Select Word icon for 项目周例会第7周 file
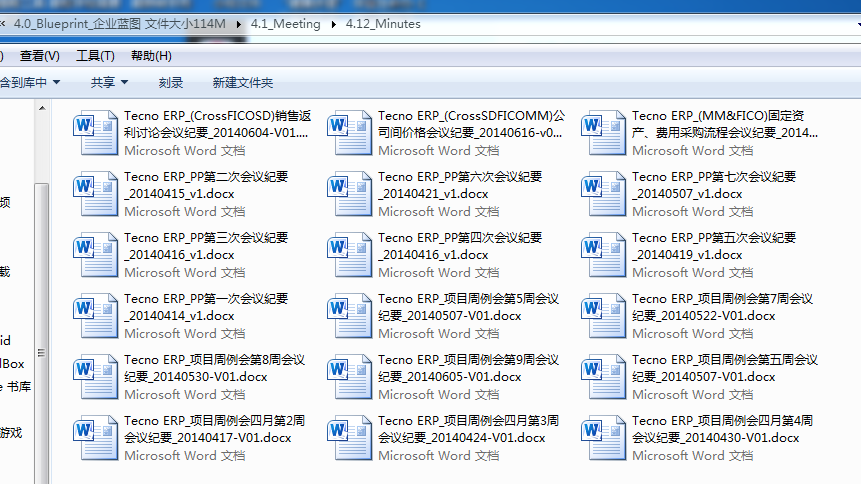The image size is (861, 484). click(603, 316)
